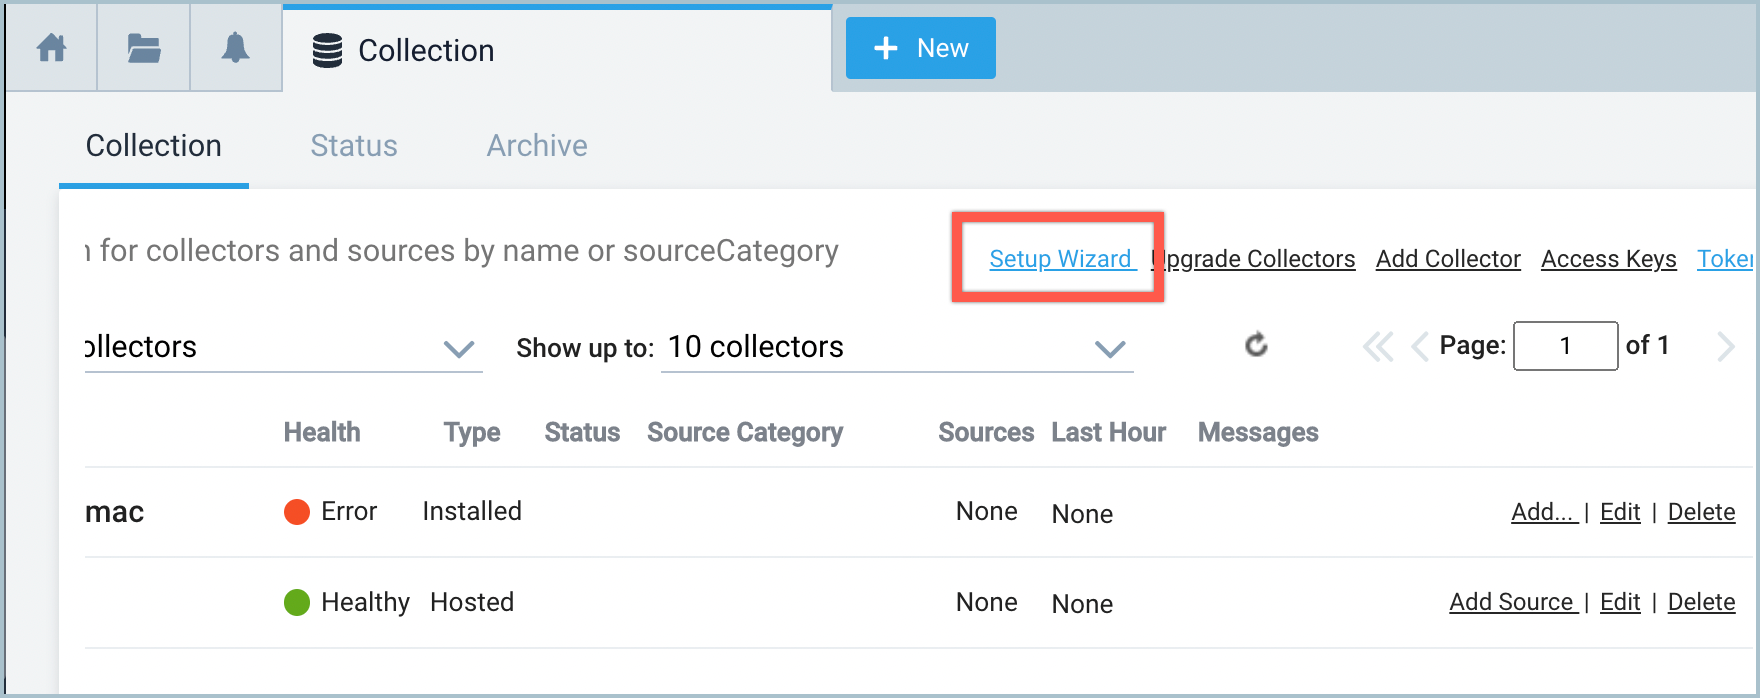
Task: Click the Page number input field
Action: (1565, 346)
